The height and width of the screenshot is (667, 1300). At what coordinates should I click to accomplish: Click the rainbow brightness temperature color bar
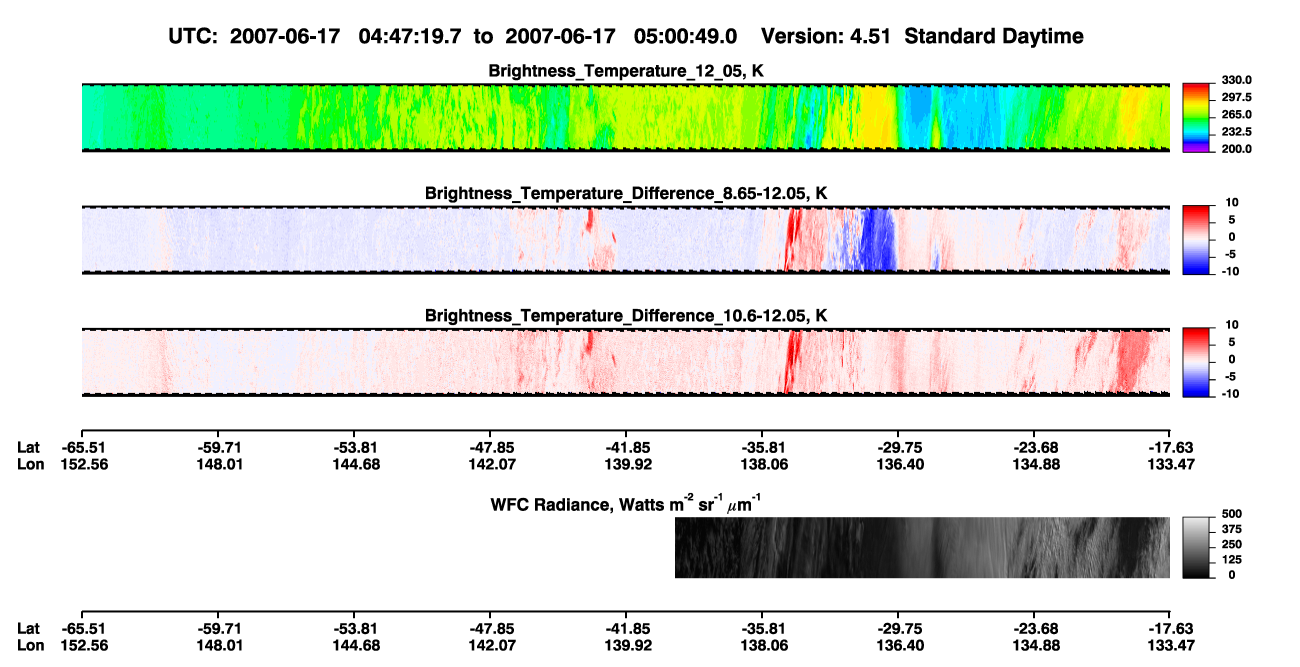[x=1197, y=117]
